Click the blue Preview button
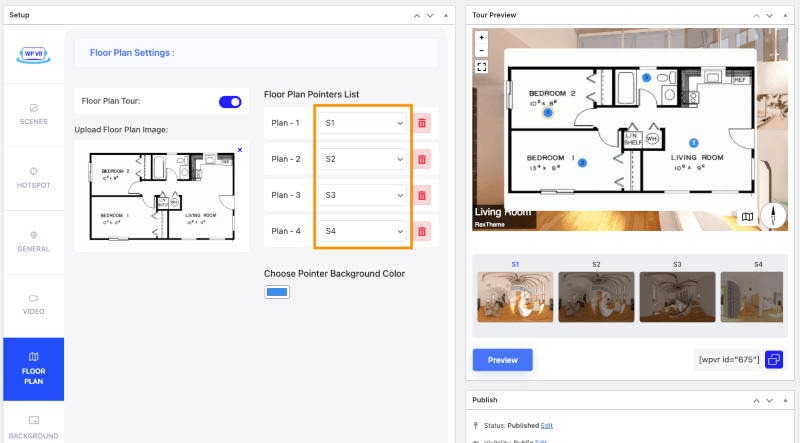This screenshot has height=443, width=800. [x=503, y=360]
